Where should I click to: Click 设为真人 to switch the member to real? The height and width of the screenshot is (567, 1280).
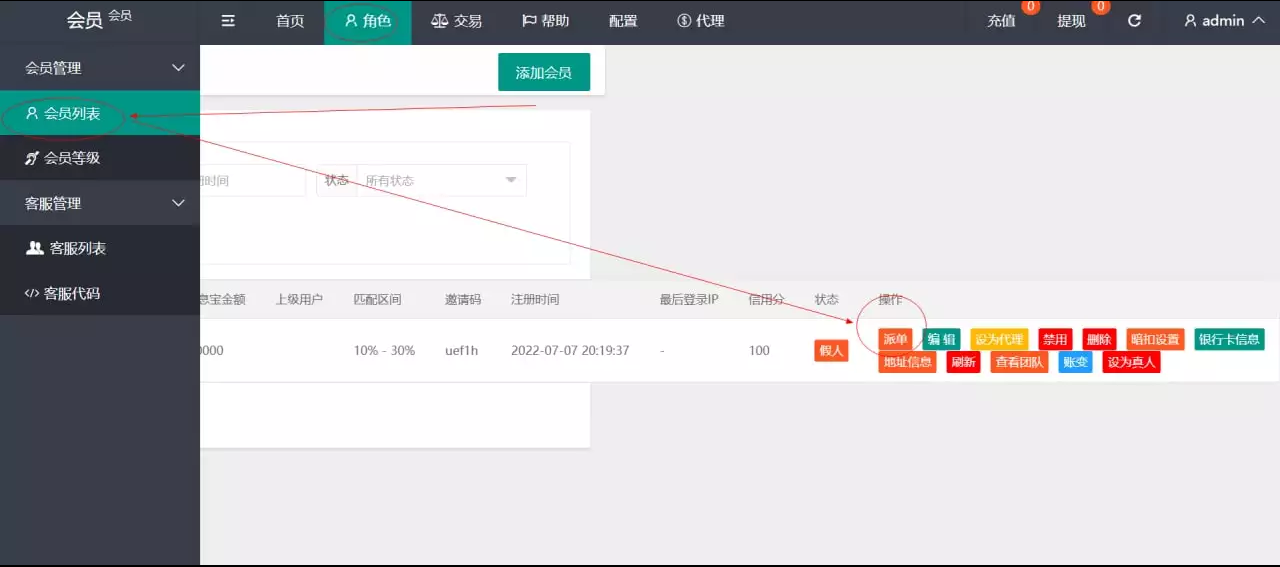1131,362
